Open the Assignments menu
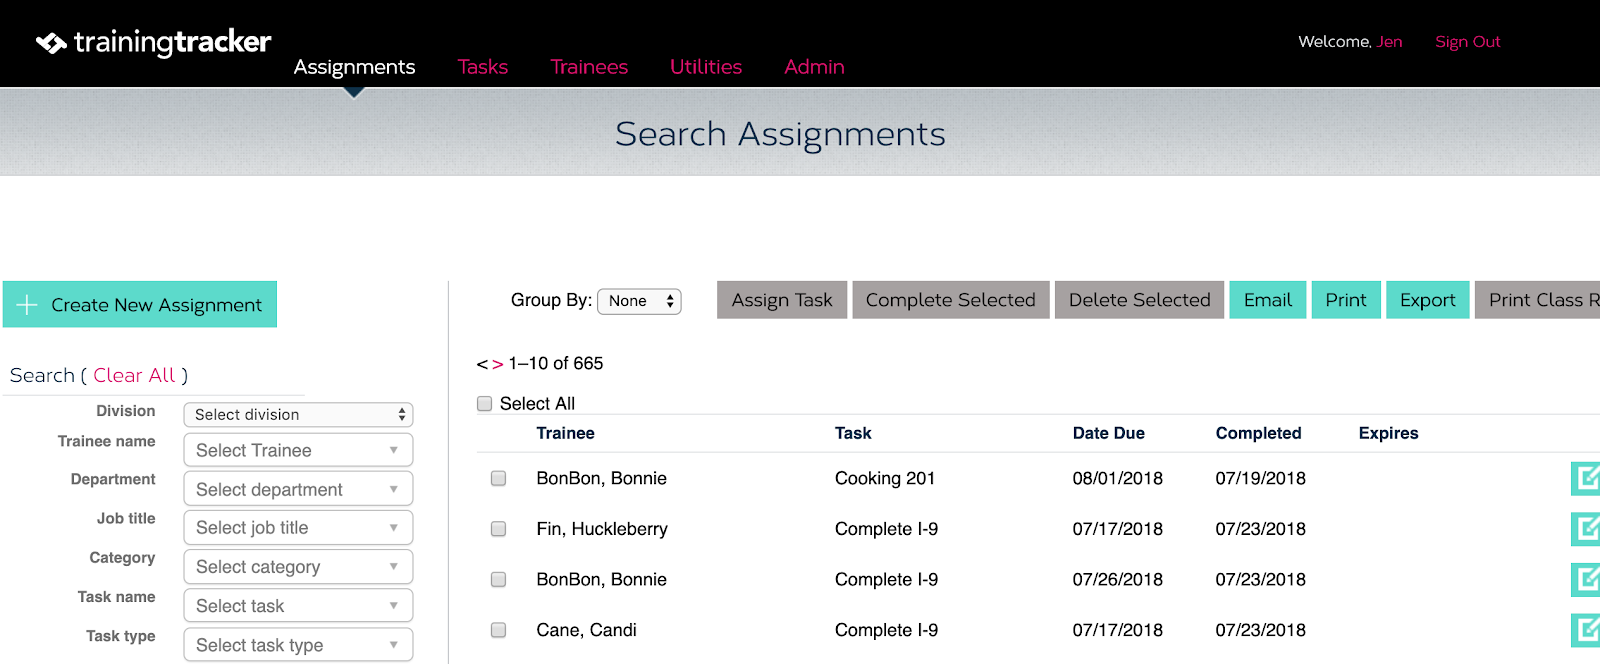Screen dimensions: 1600x664 (x=354, y=67)
